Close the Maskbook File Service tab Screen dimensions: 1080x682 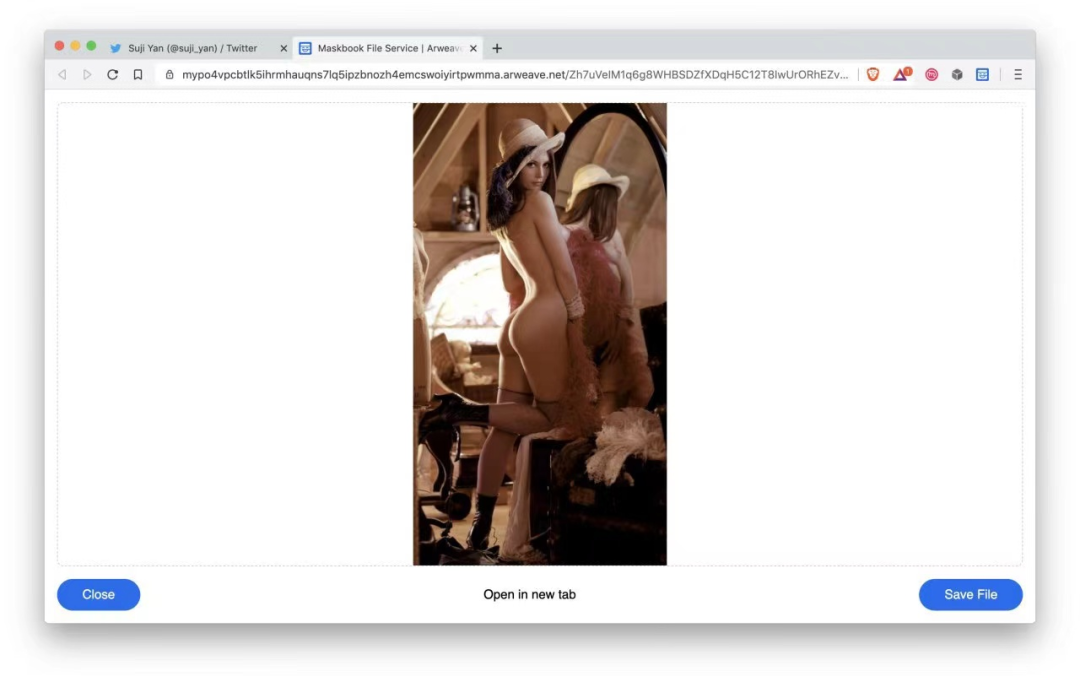(473, 48)
